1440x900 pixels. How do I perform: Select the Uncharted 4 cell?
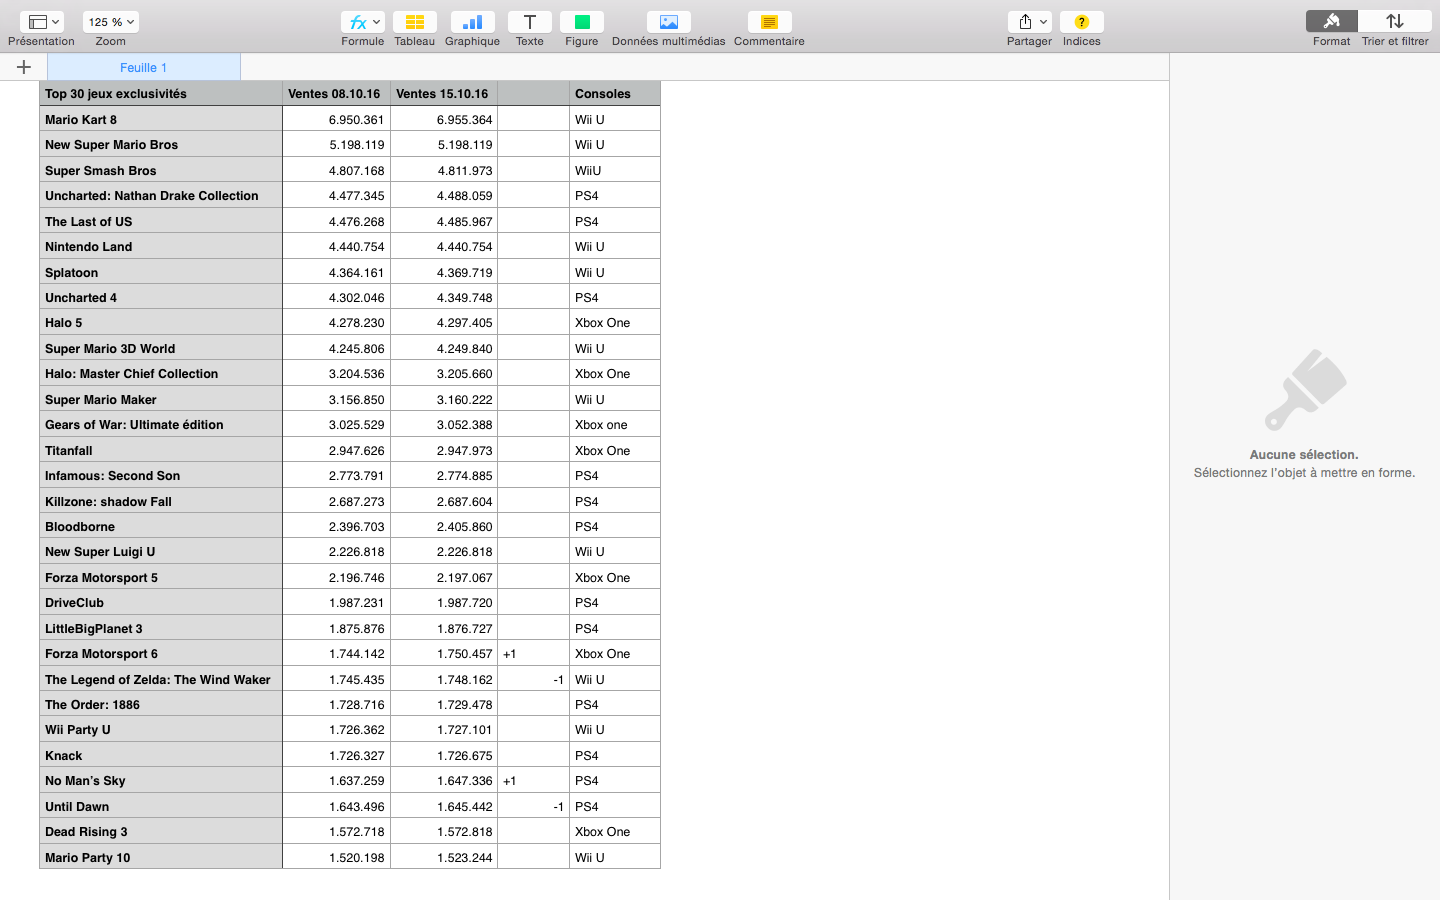[x=161, y=297]
